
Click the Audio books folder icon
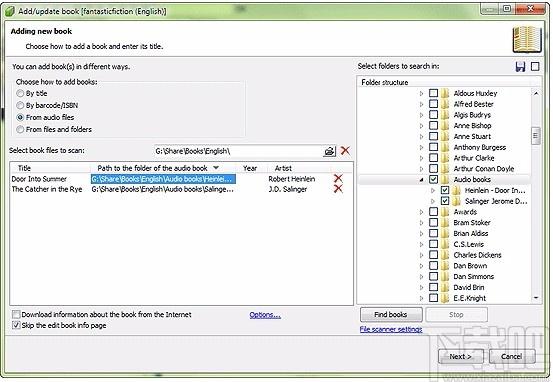pos(445,179)
